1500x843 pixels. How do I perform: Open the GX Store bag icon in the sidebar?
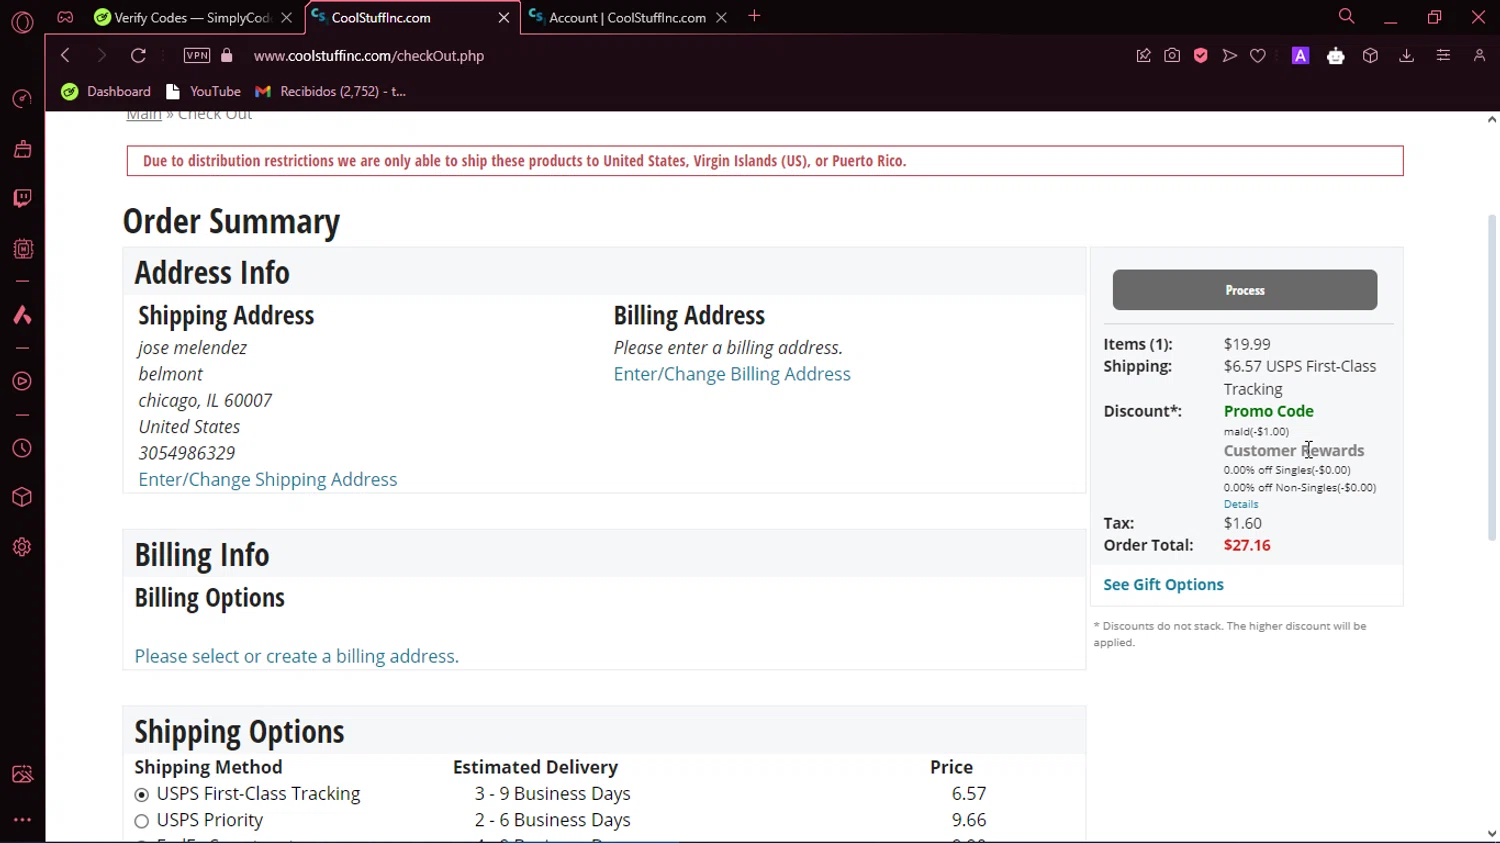point(22,149)
